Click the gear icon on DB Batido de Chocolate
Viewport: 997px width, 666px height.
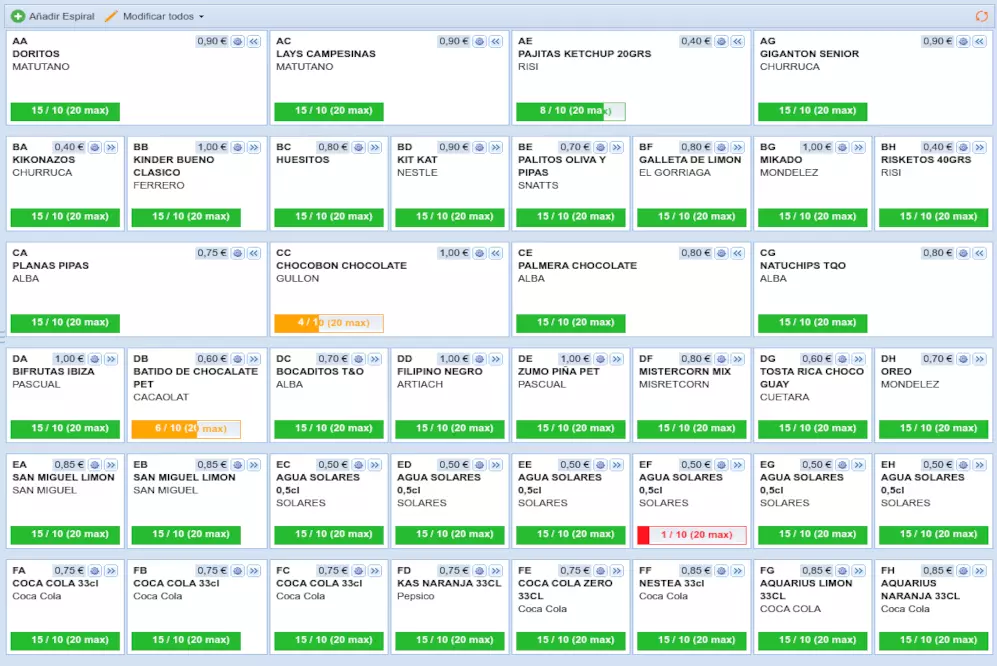tap(238, 360)
